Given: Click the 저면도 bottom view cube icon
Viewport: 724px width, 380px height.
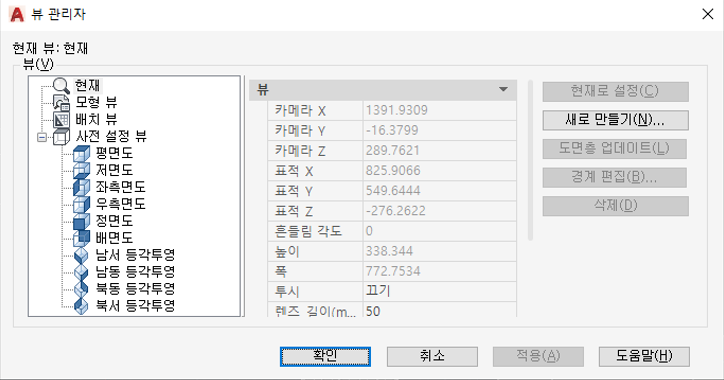Looking at the screenshot, I should [81, 170].
